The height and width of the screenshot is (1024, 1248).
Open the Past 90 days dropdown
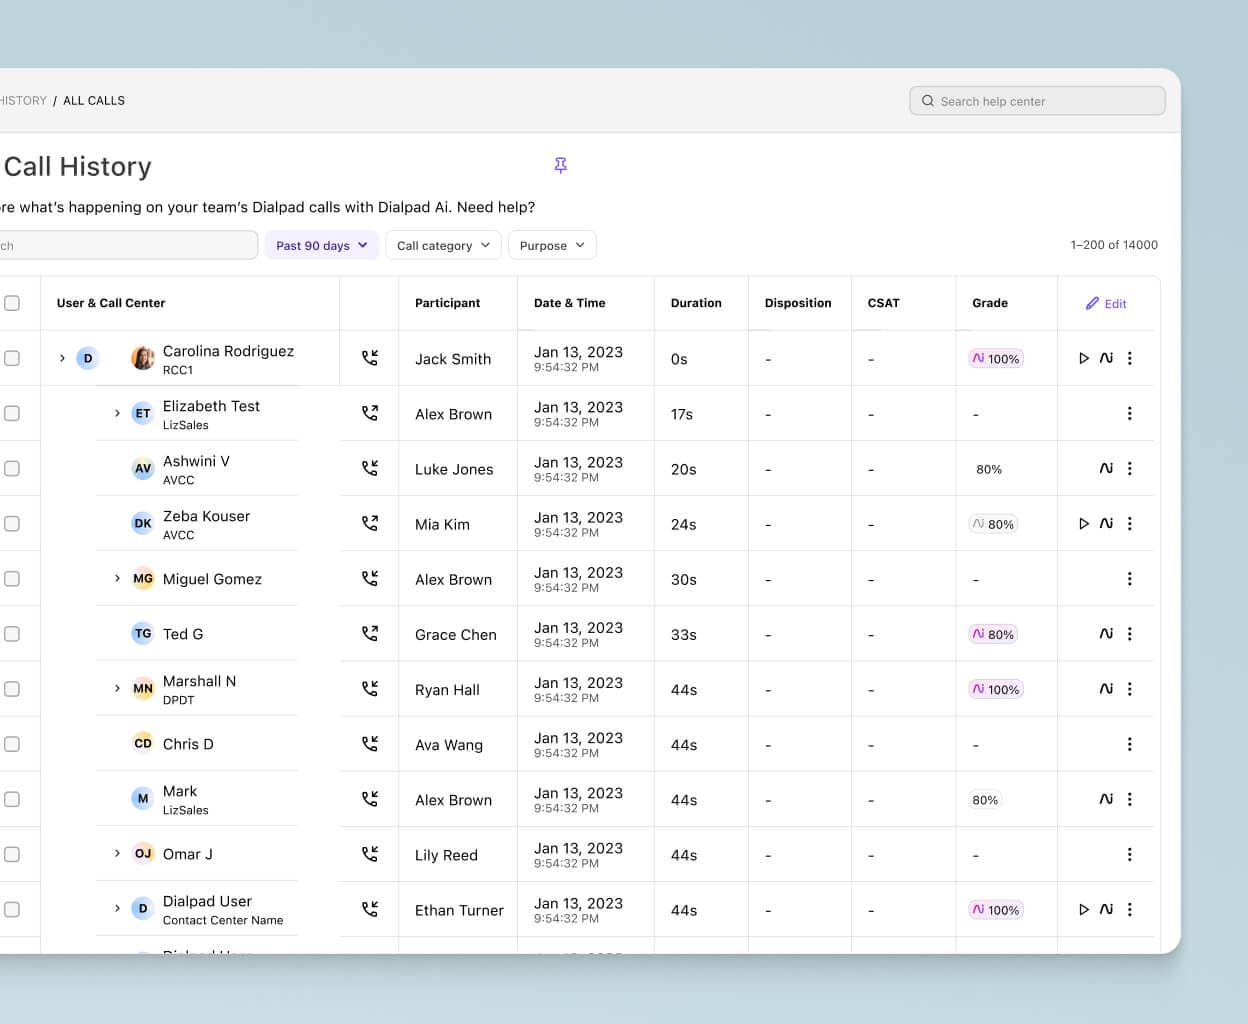click(321, 245)
